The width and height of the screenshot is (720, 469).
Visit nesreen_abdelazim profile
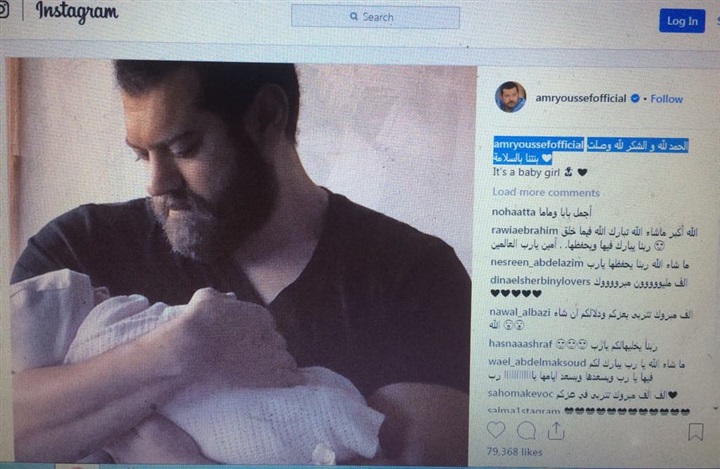coord(536,263)
